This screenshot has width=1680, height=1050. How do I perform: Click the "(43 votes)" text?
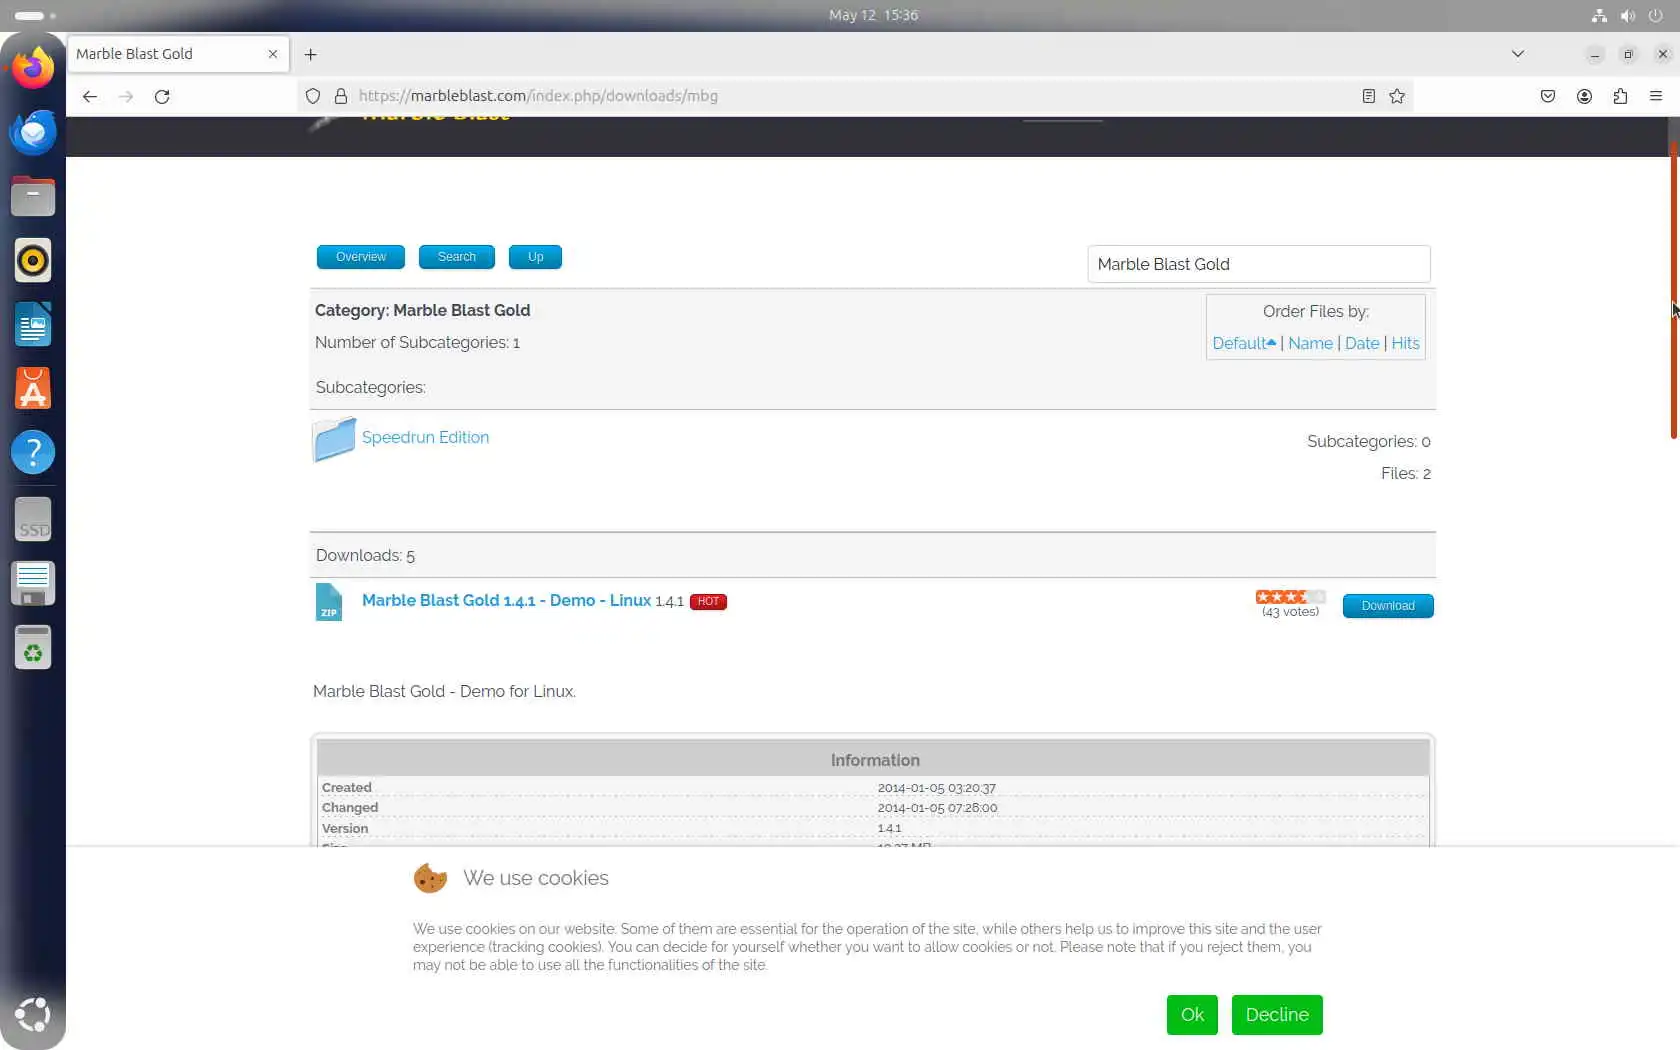[1290, 612]
